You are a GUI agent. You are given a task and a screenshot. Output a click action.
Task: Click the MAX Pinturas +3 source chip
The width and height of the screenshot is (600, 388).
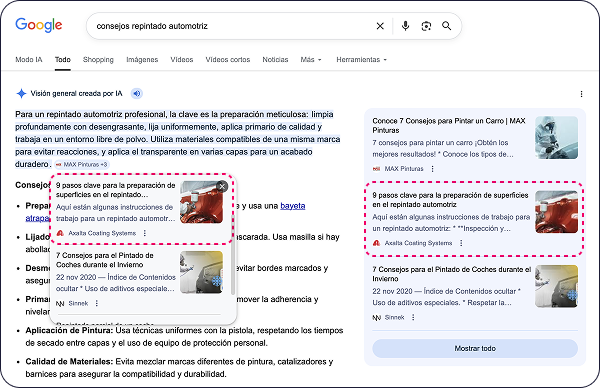point(82,165)
